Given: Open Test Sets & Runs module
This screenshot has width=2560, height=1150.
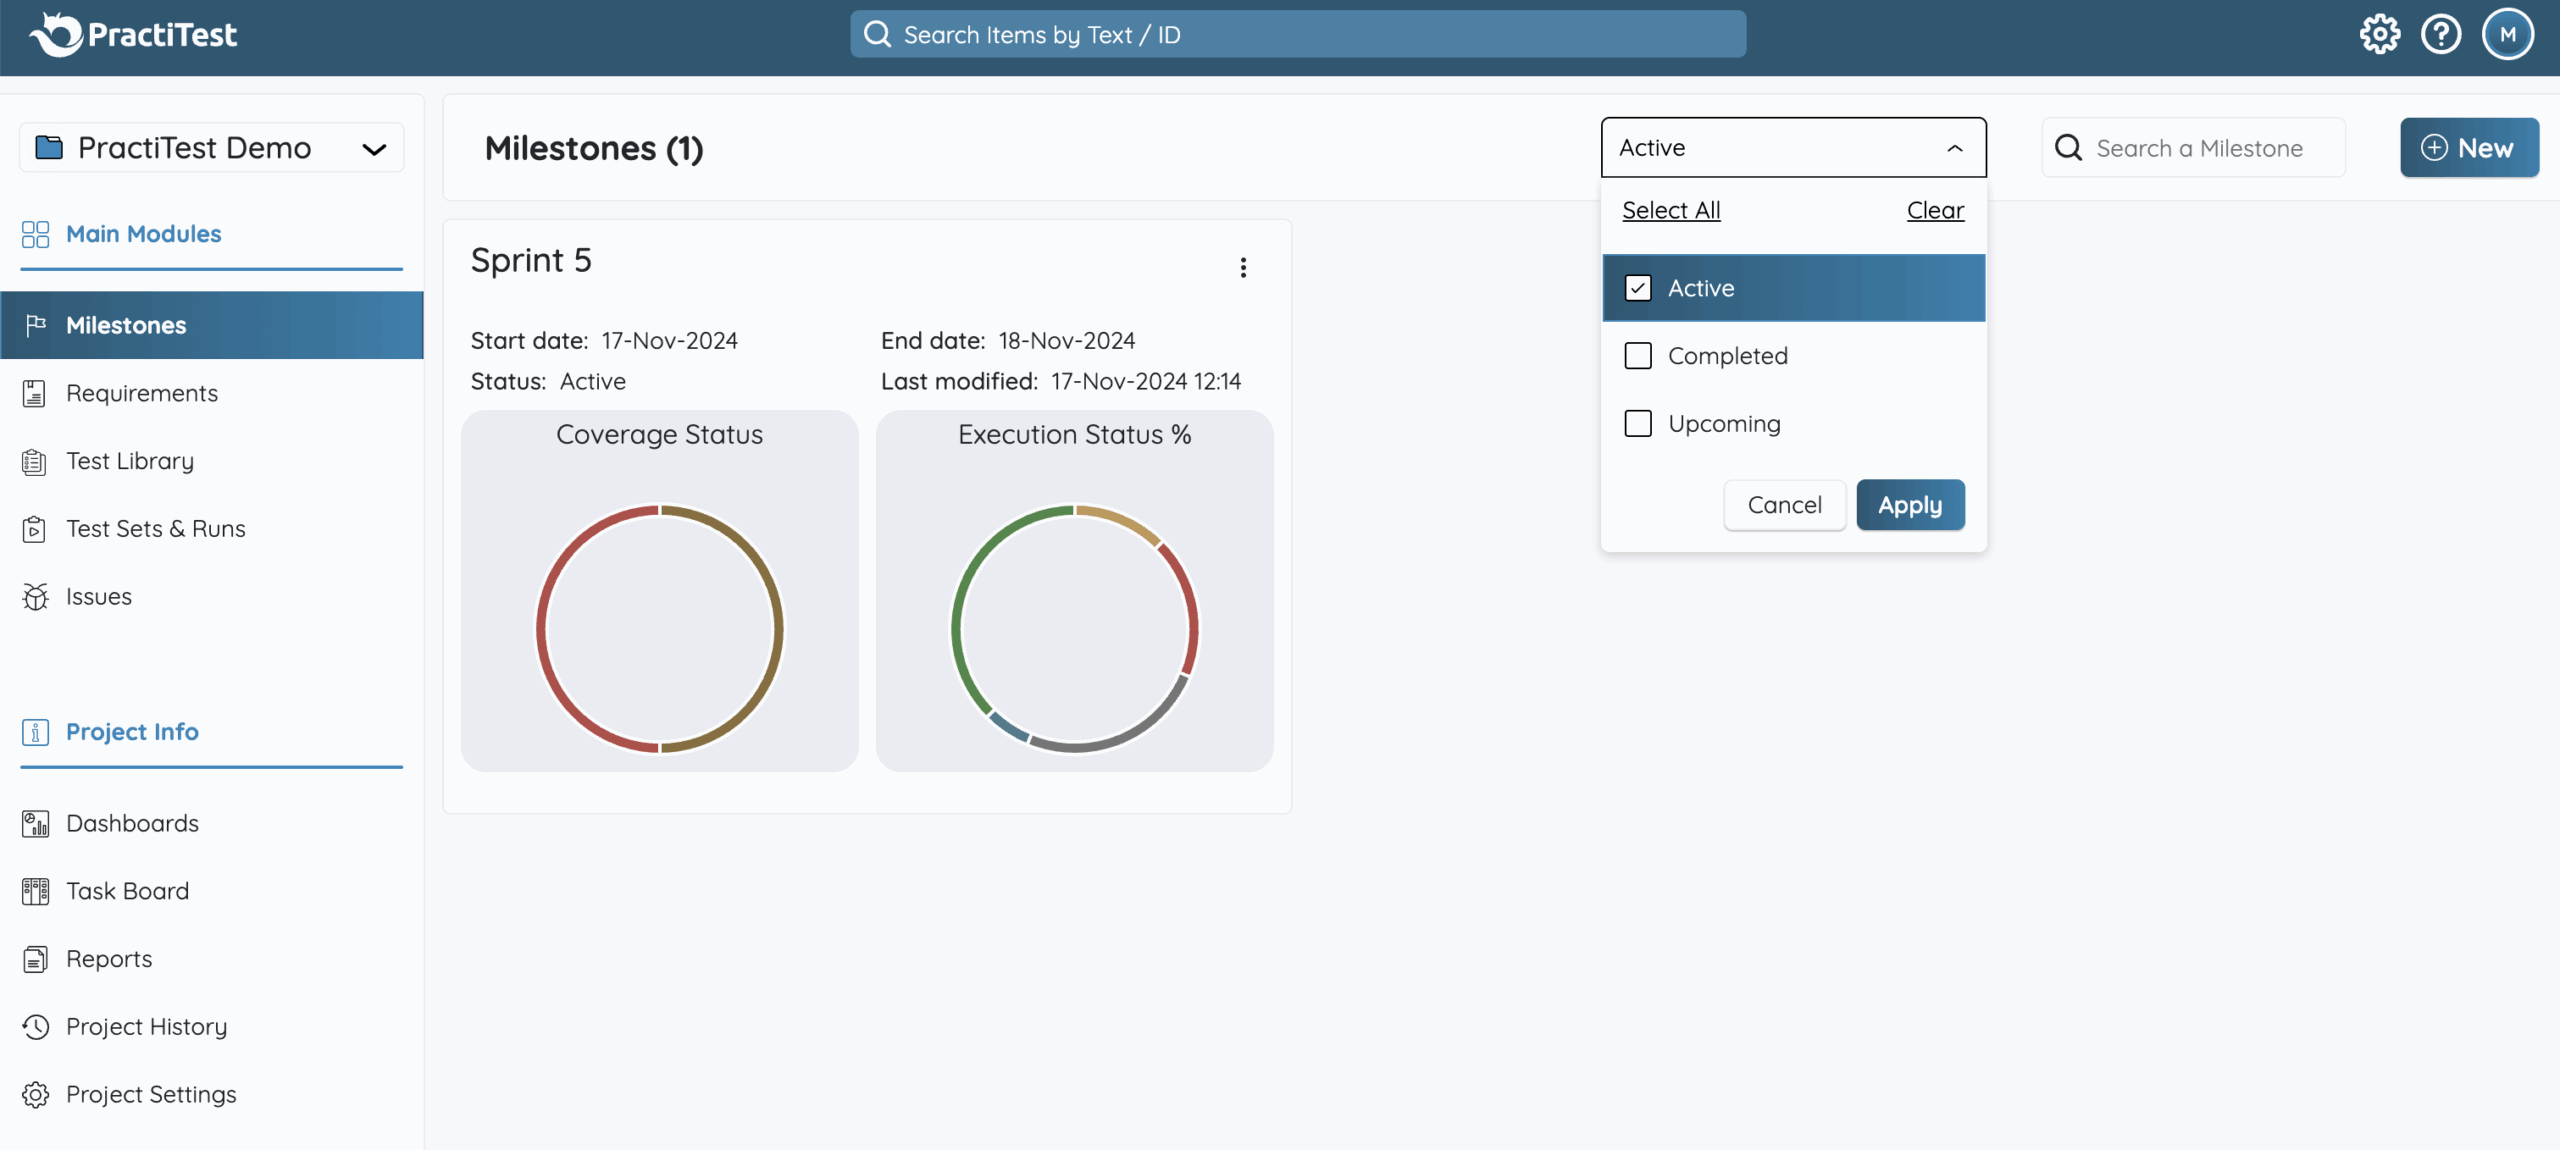Looking at the screenshot, I should tap(155, 529).
